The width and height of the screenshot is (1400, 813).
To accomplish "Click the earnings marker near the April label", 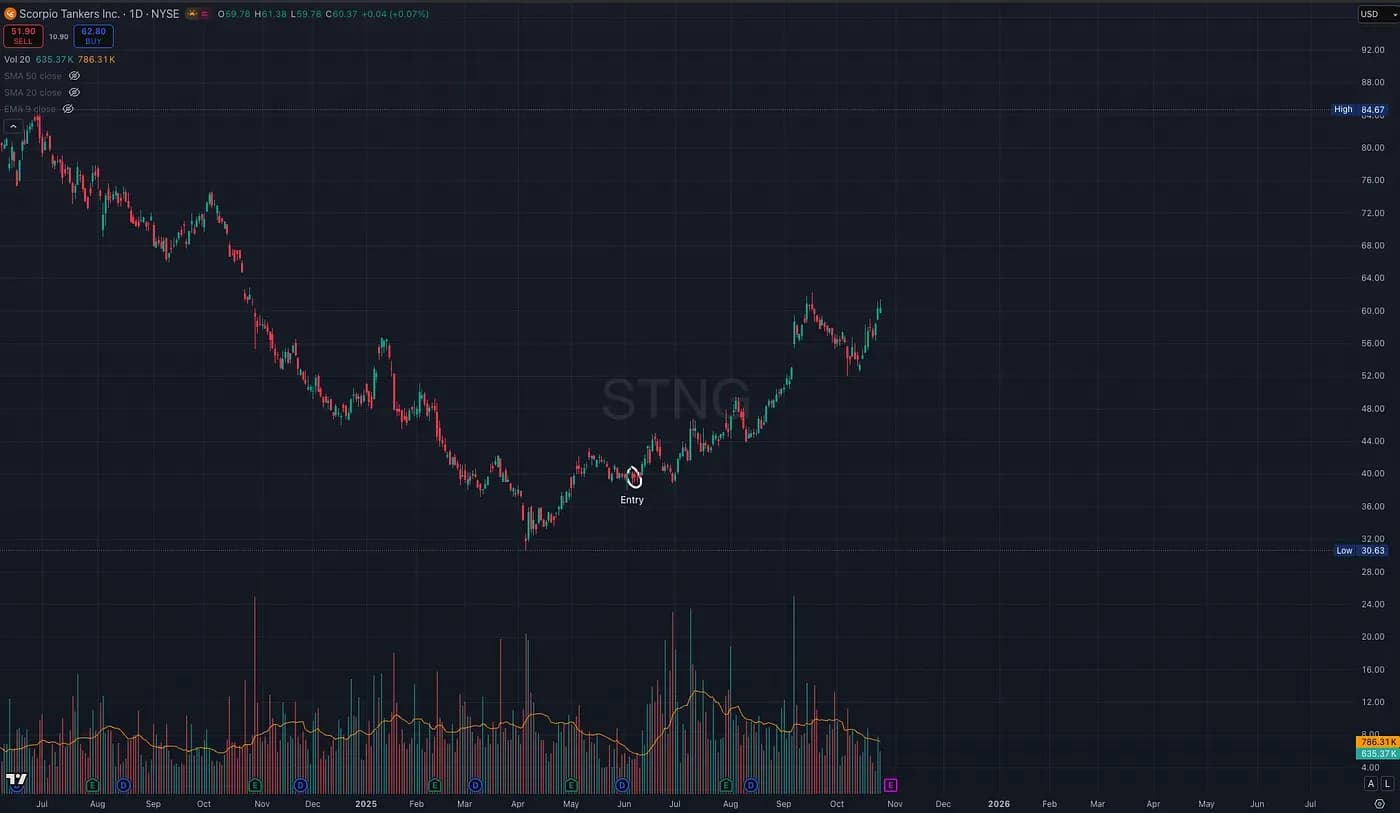I will (570, 784).
